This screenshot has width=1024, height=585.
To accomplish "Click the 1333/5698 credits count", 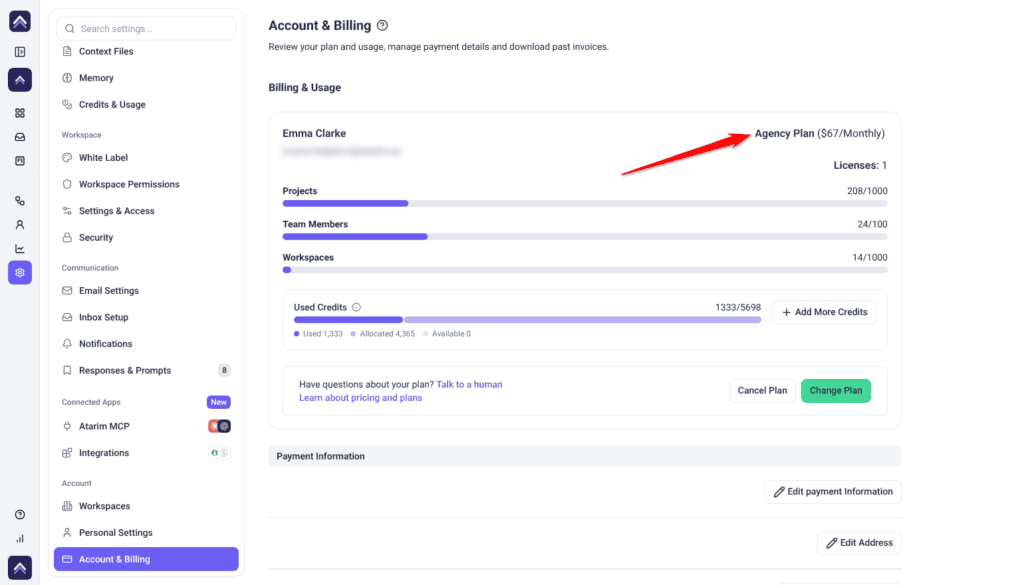I will tap(738, 307).
